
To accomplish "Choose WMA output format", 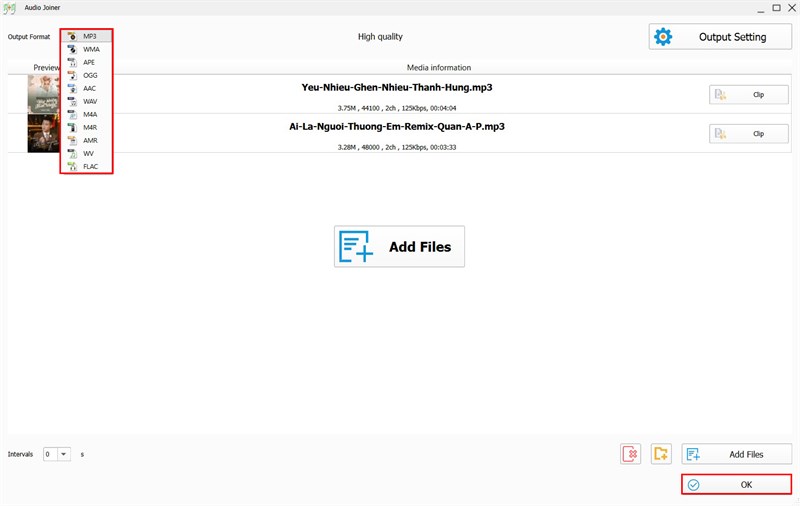I will [x=90, y=49].
